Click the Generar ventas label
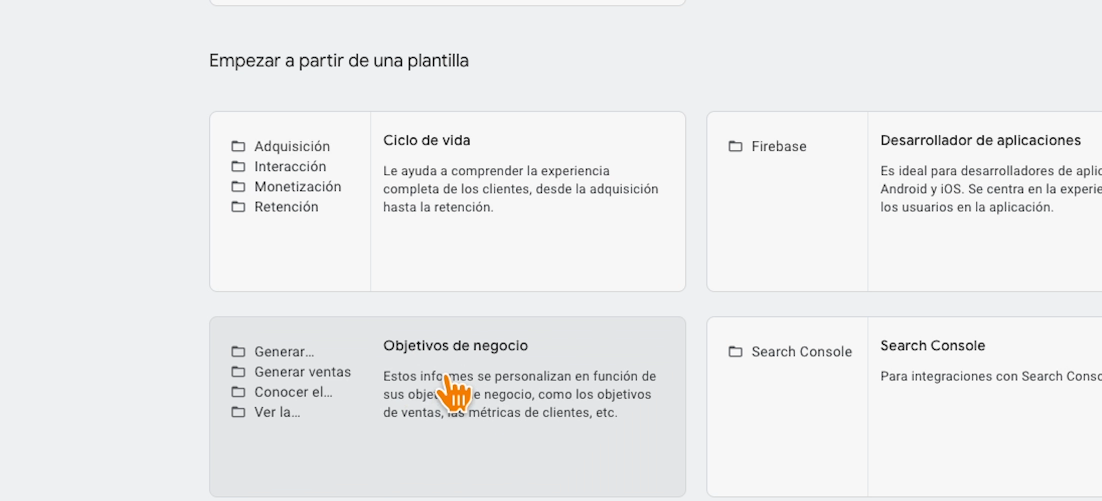The width and height of the screenshot is (1102, 501). [x=303, y=372]
